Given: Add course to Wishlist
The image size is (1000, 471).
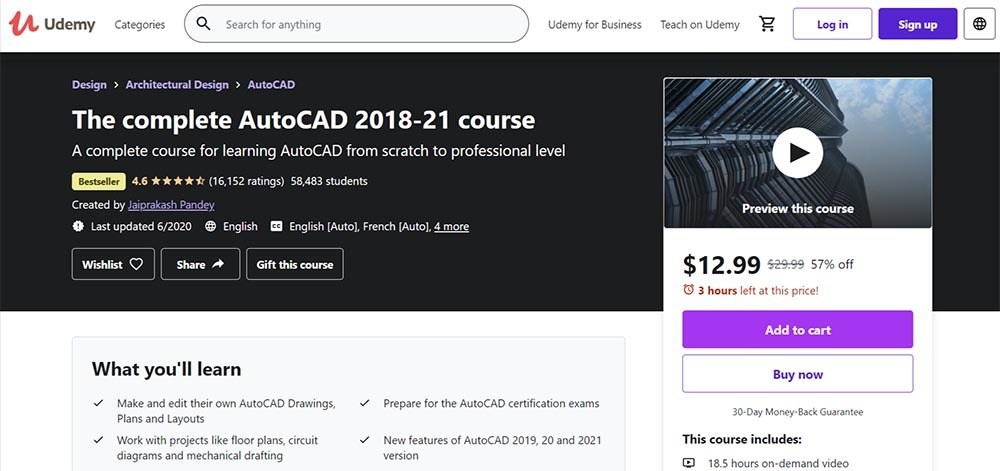Looking at the screenshot, I should (114, 264).
